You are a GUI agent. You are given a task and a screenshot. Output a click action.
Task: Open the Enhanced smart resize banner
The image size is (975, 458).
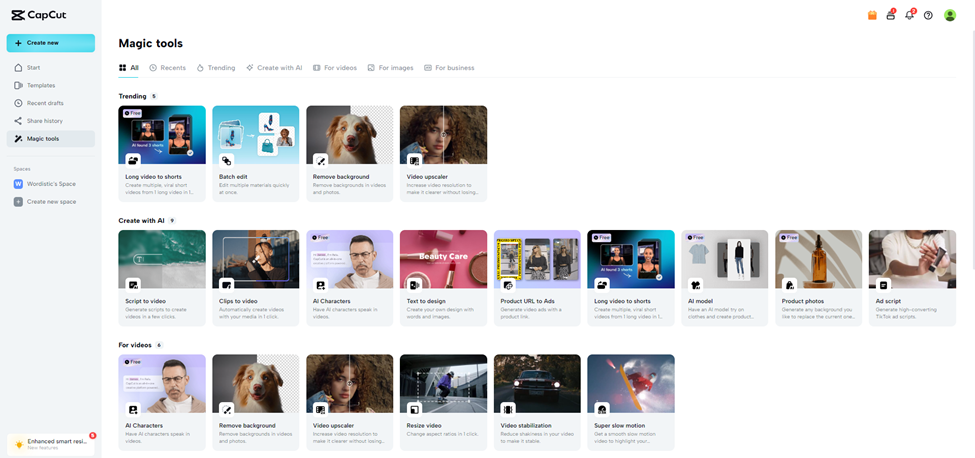click(x=51, y=444)
